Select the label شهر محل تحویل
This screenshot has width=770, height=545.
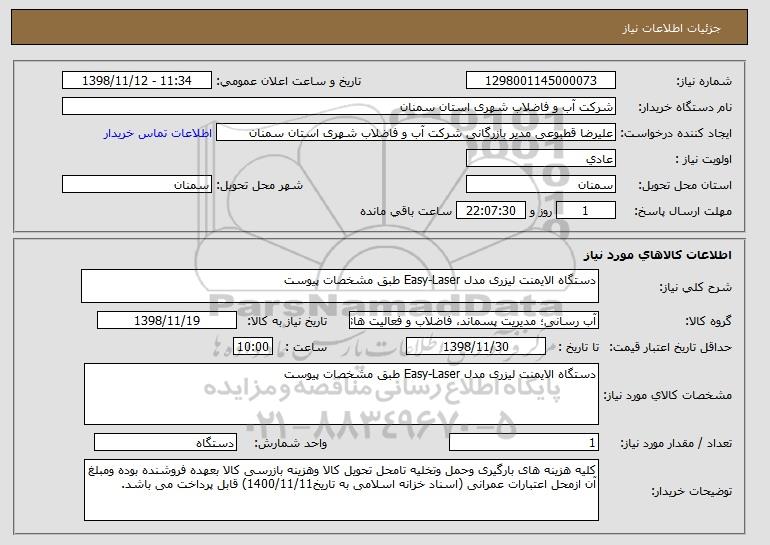[x=260, y=185]
